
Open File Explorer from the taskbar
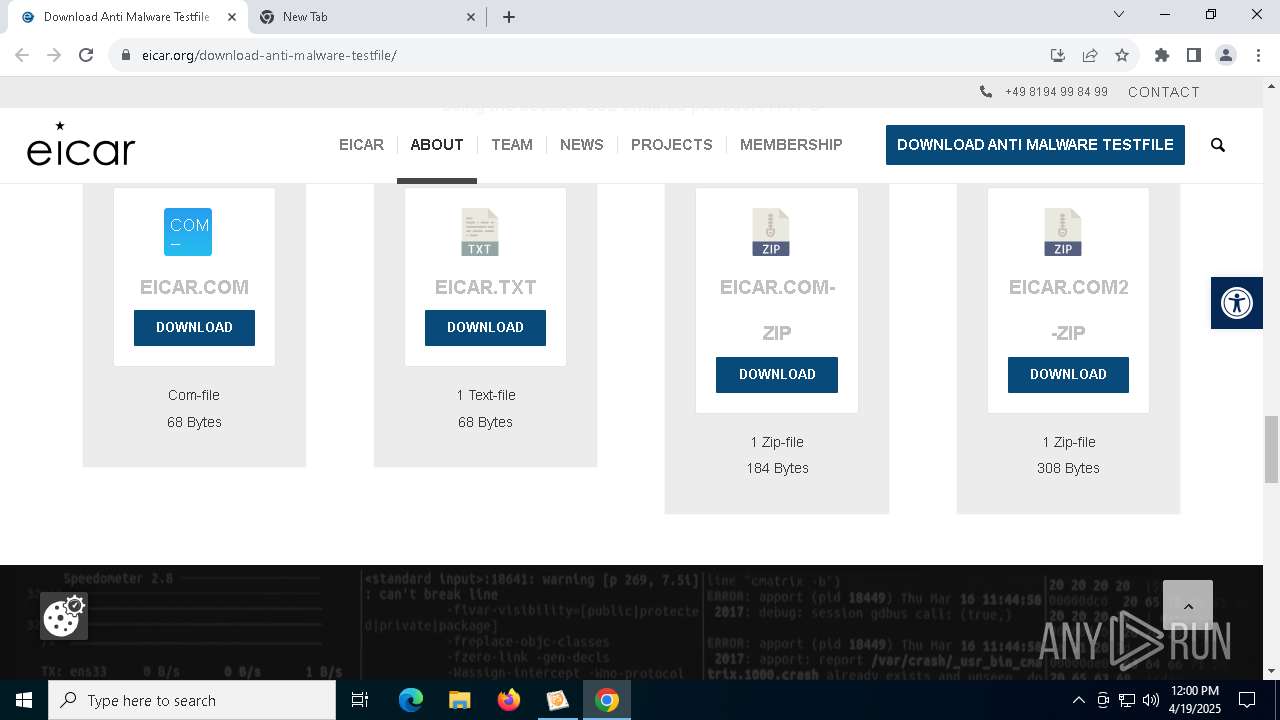[x=459, y=700]
